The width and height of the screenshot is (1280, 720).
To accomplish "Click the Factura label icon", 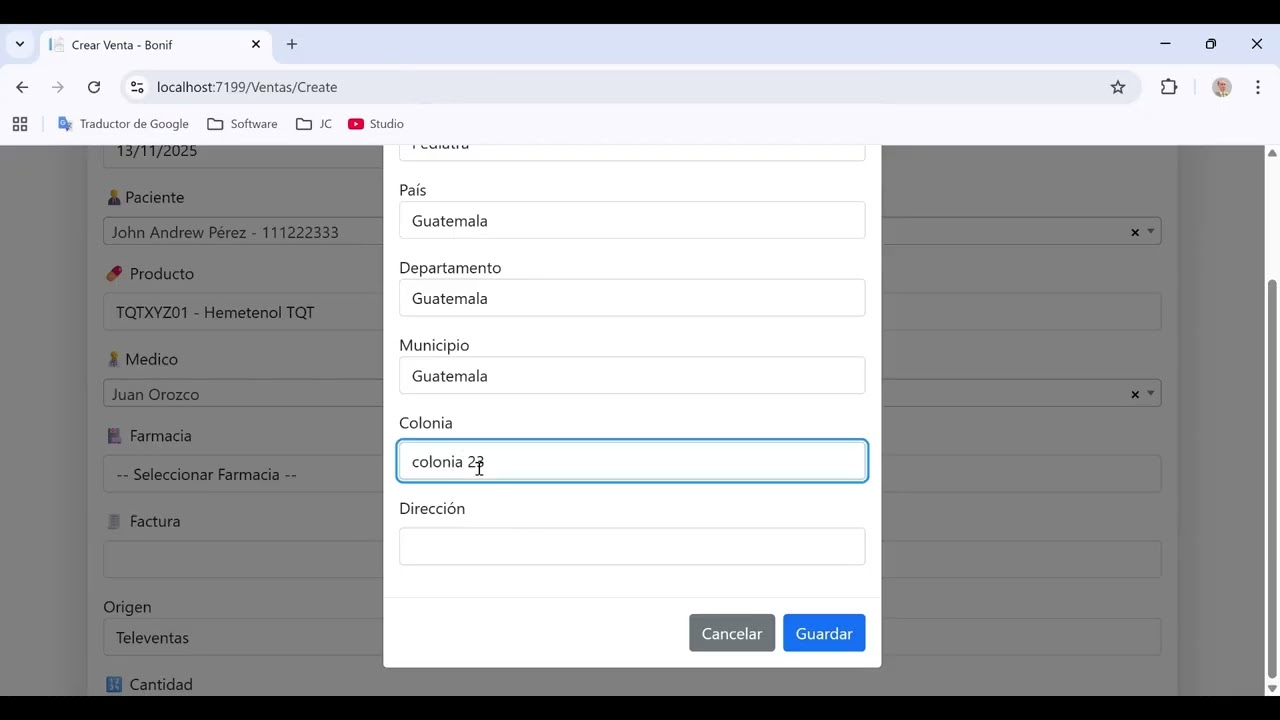I will (114, 521).
